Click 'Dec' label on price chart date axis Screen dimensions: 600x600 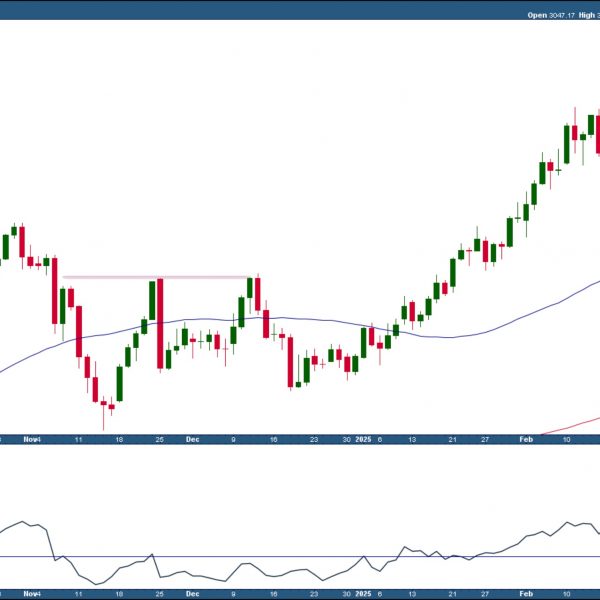tap(192, 439)
